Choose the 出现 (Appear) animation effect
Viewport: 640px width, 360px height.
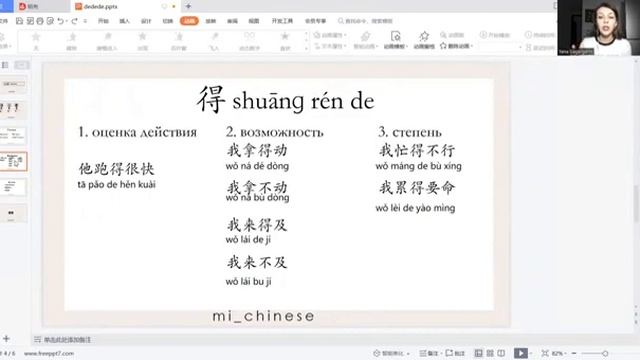pos(142,41)
